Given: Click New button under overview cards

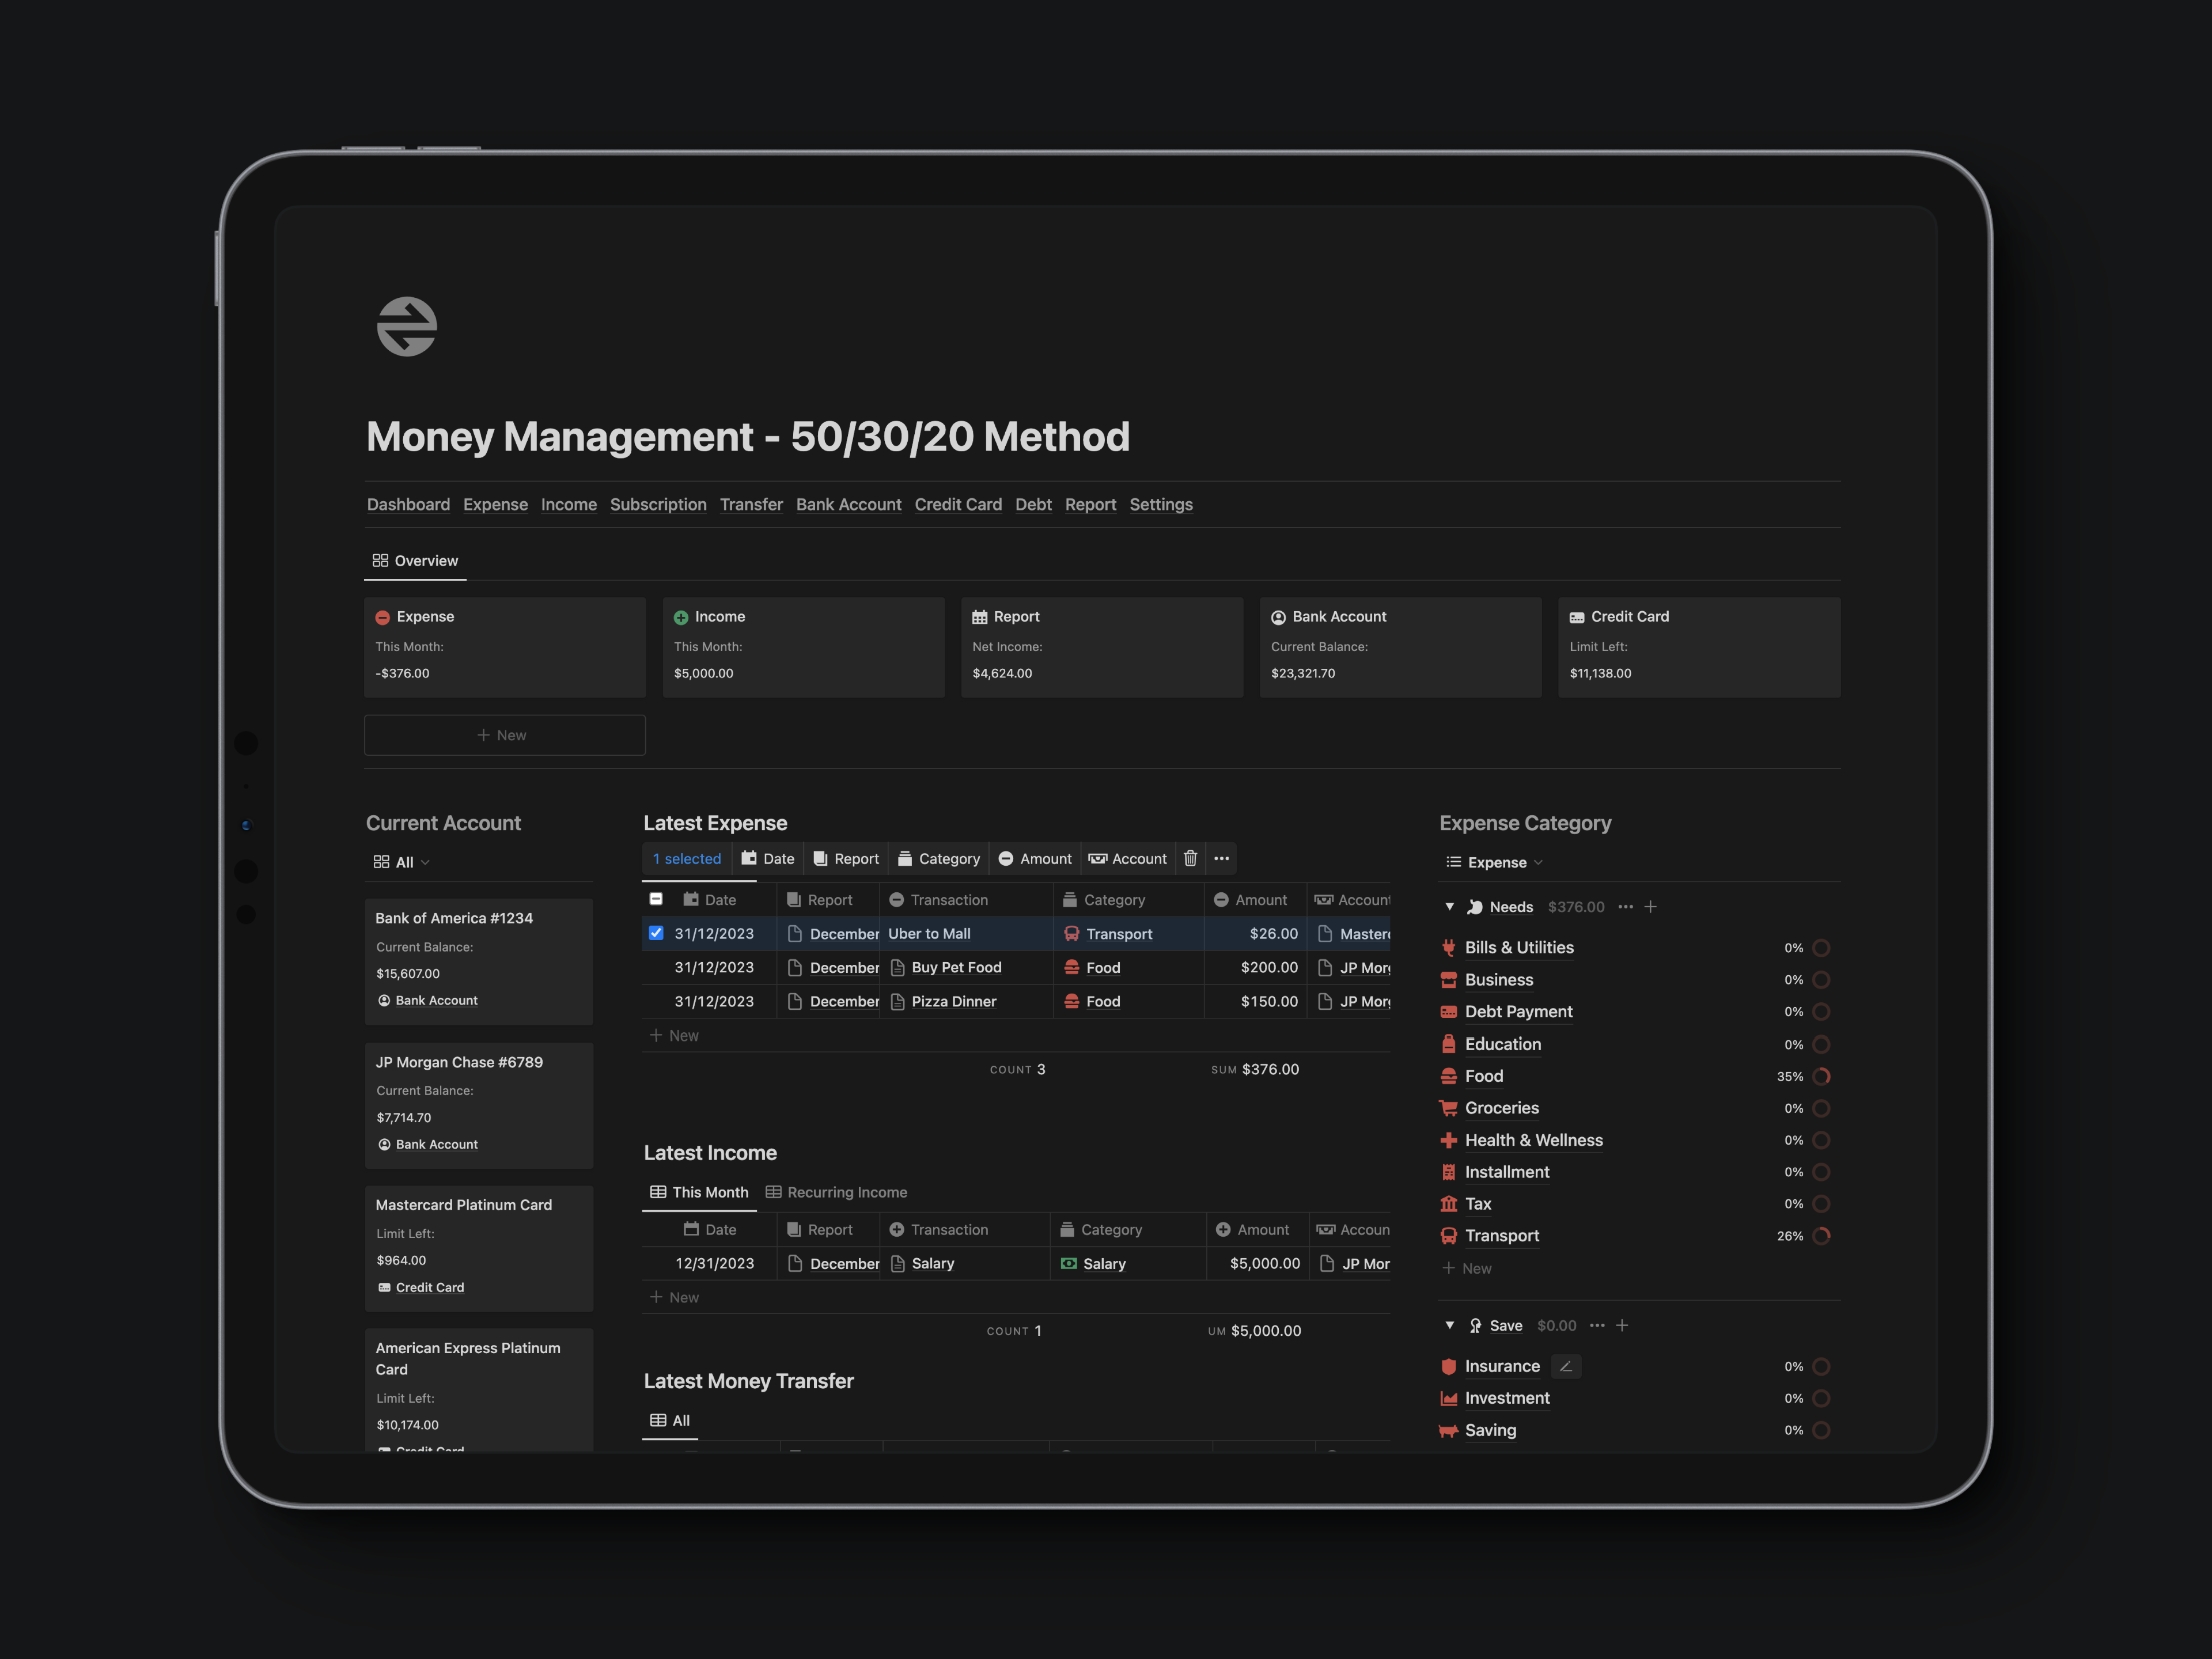Looking at the screenshot, I should tap(505, 735).
